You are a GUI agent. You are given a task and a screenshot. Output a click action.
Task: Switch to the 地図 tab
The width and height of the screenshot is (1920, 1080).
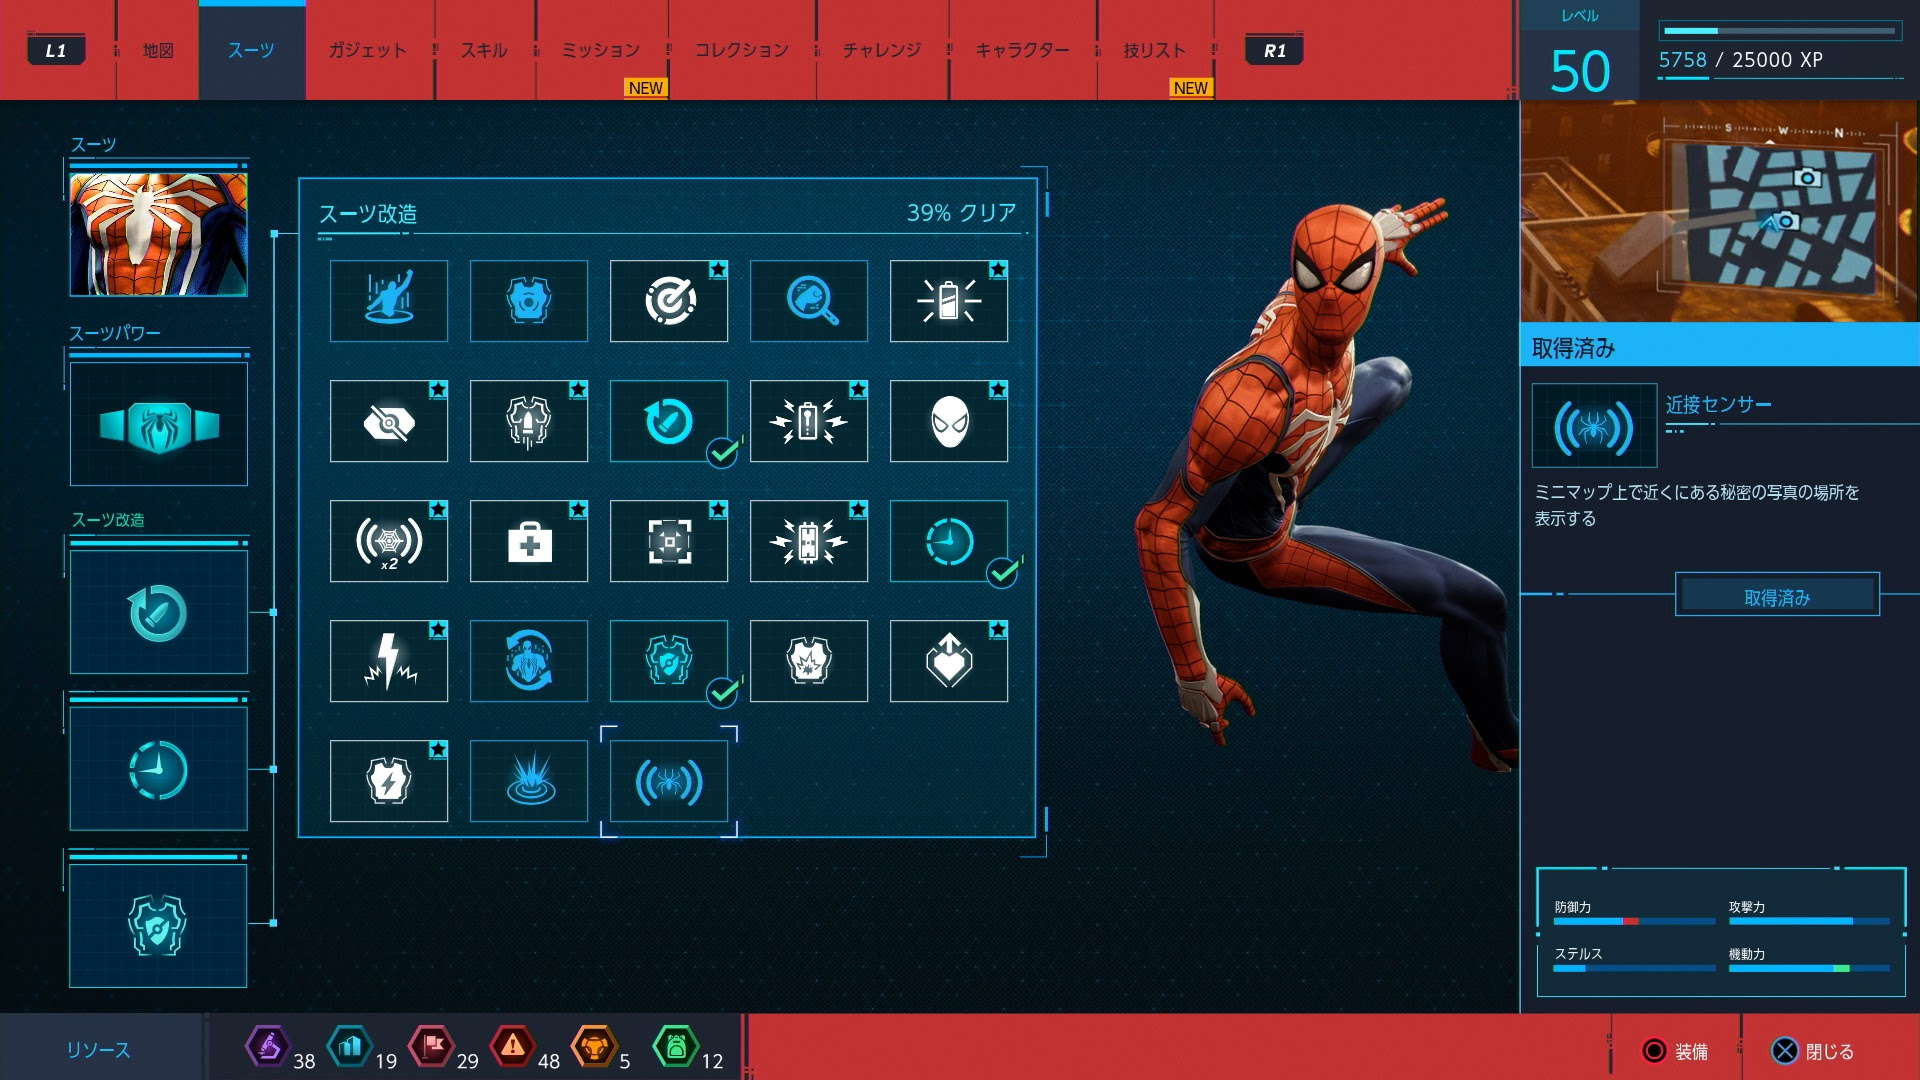pyautogui.click(x=158, y=50)
